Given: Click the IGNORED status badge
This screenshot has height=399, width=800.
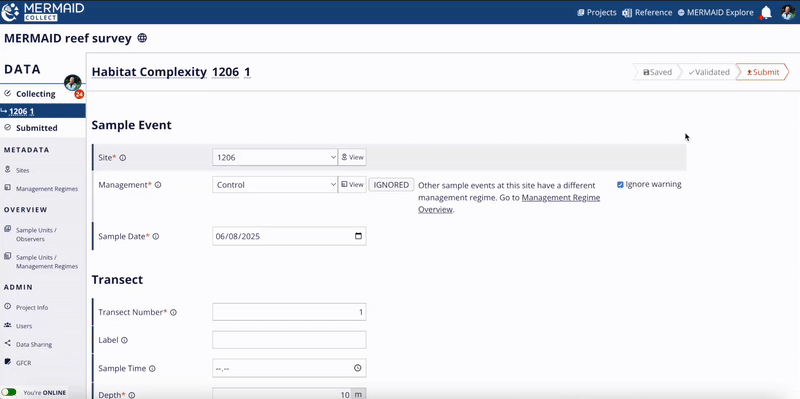Looking at the screenshot, I should coord(391,185).
